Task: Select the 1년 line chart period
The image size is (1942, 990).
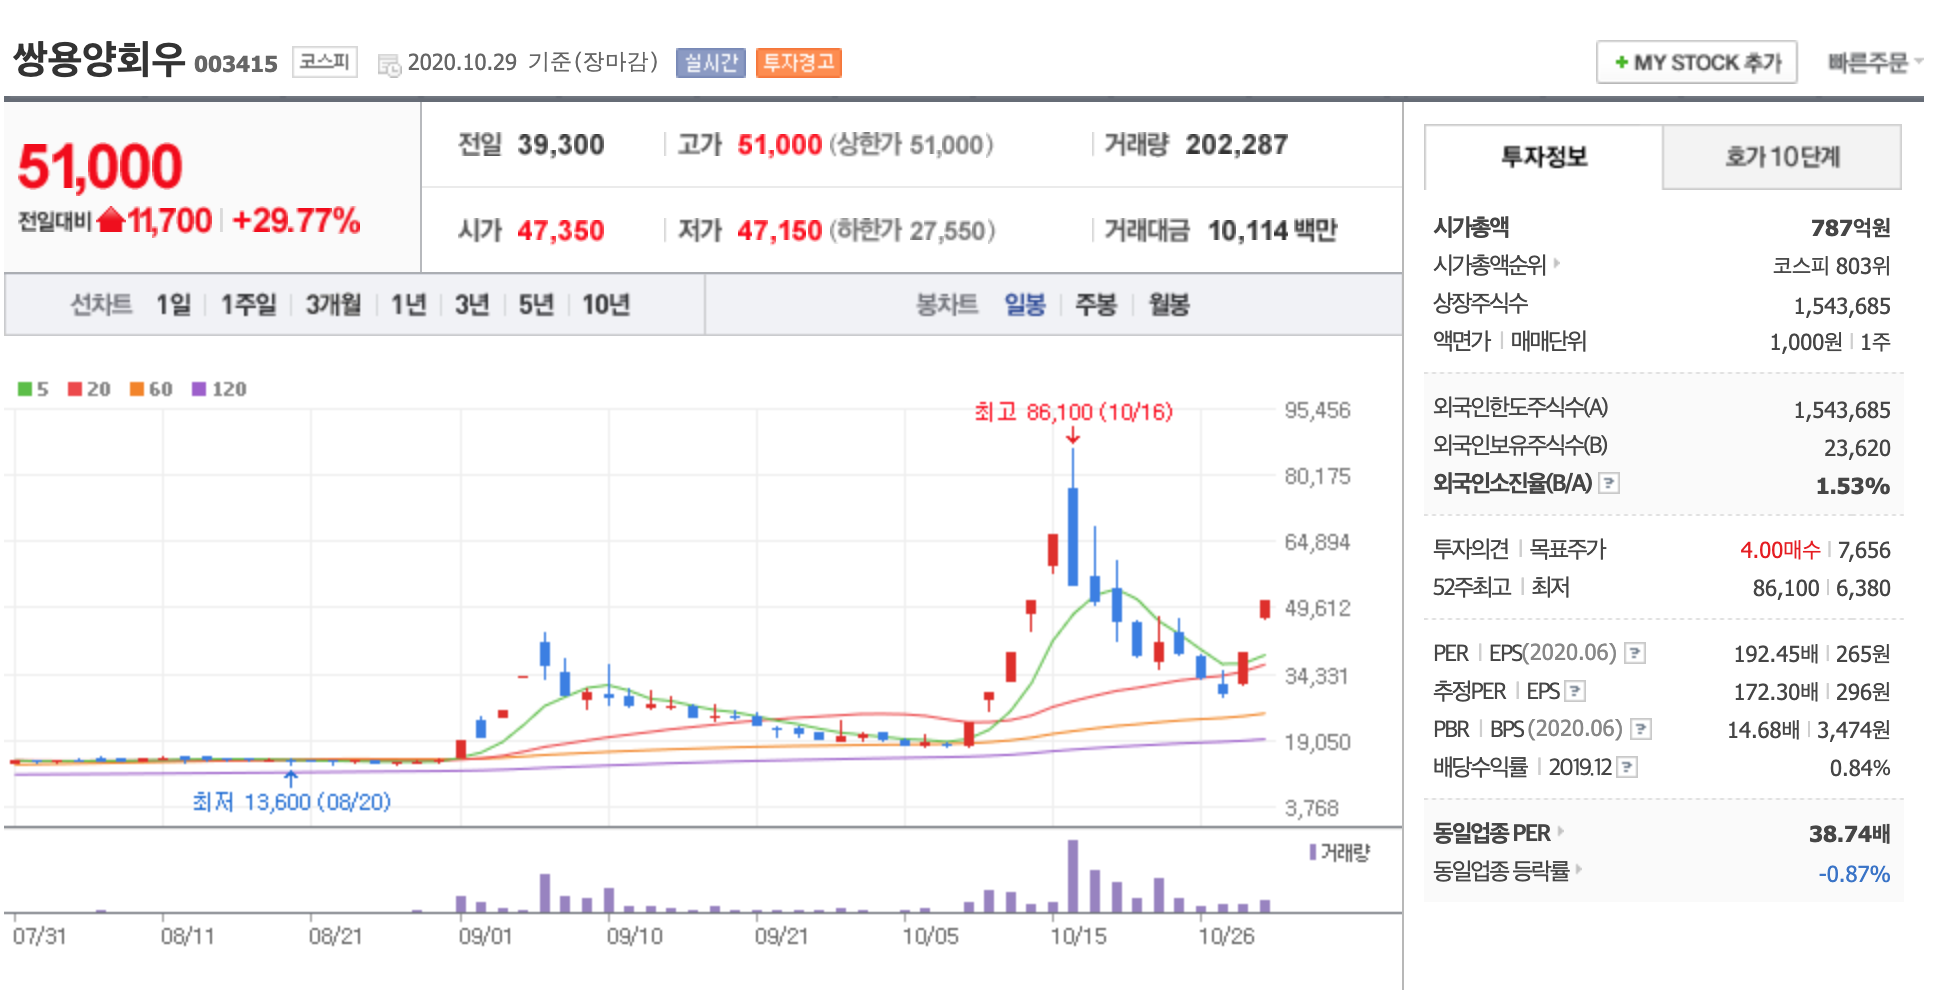Action: (408, 304)
